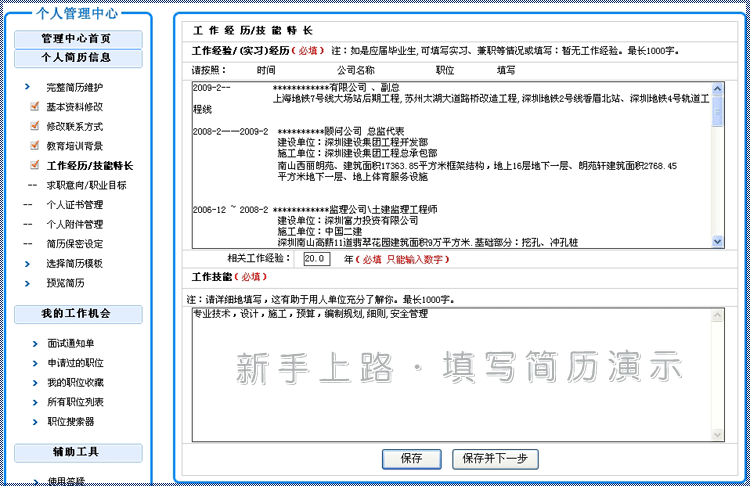Click 预览简历 link
The width and height of the screenshot is (750, 486).
(x=66, y=283)
